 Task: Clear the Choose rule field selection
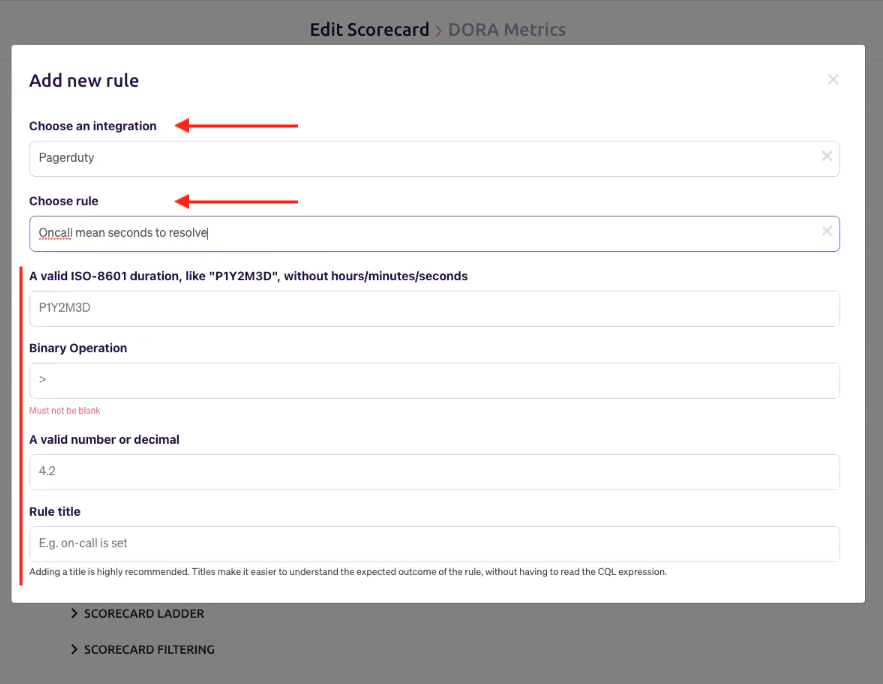click(827, 231)
